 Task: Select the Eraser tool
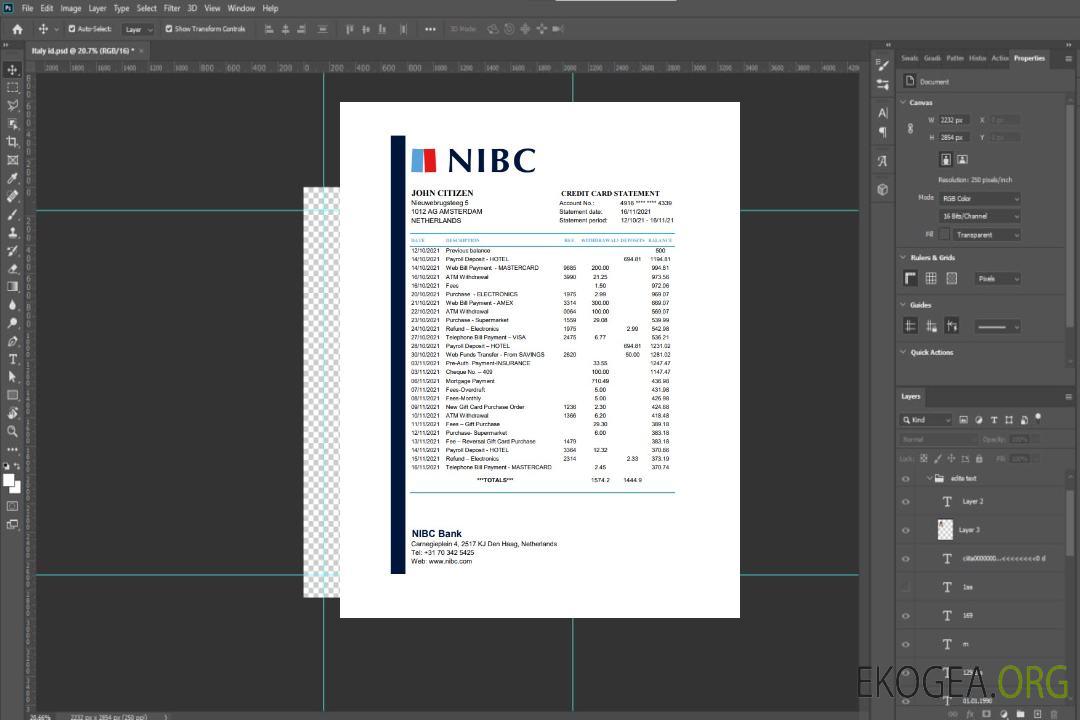[x=12, y=269]
